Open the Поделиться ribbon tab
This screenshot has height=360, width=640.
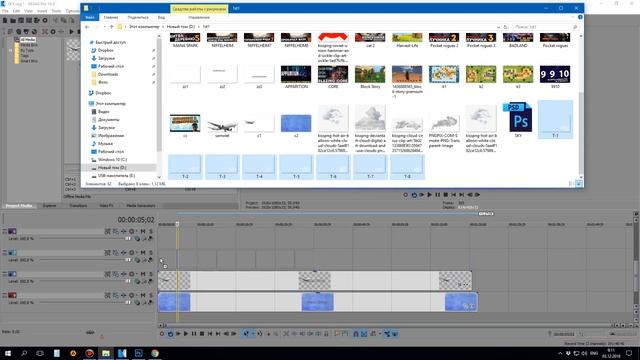(x=138, y=17)
